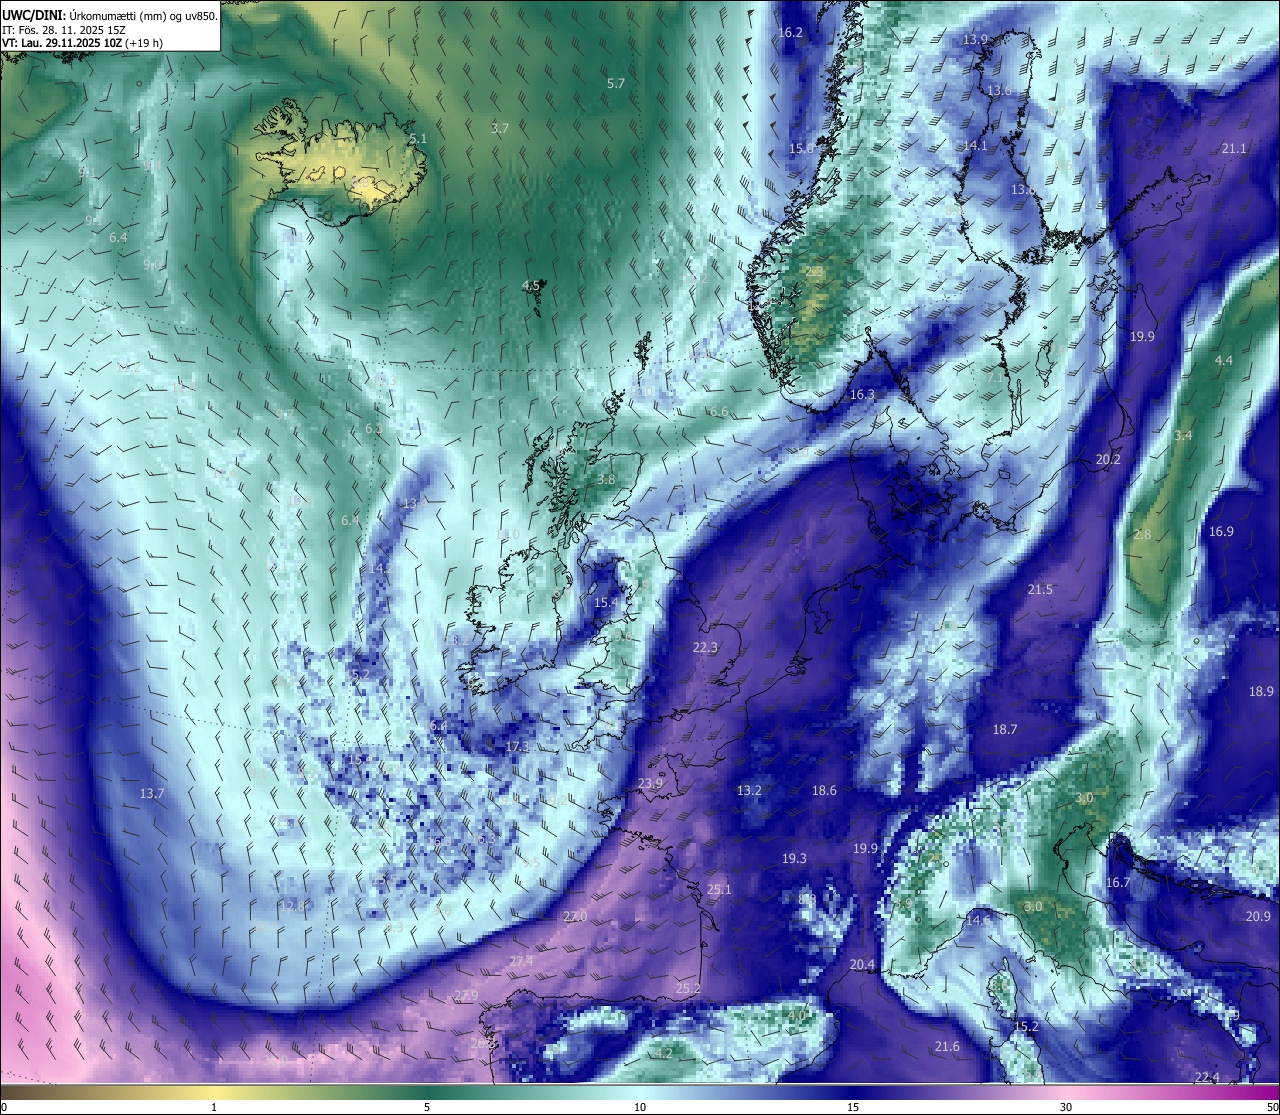Click the map value "13.2"
1280x1115 pixels.
749,791
